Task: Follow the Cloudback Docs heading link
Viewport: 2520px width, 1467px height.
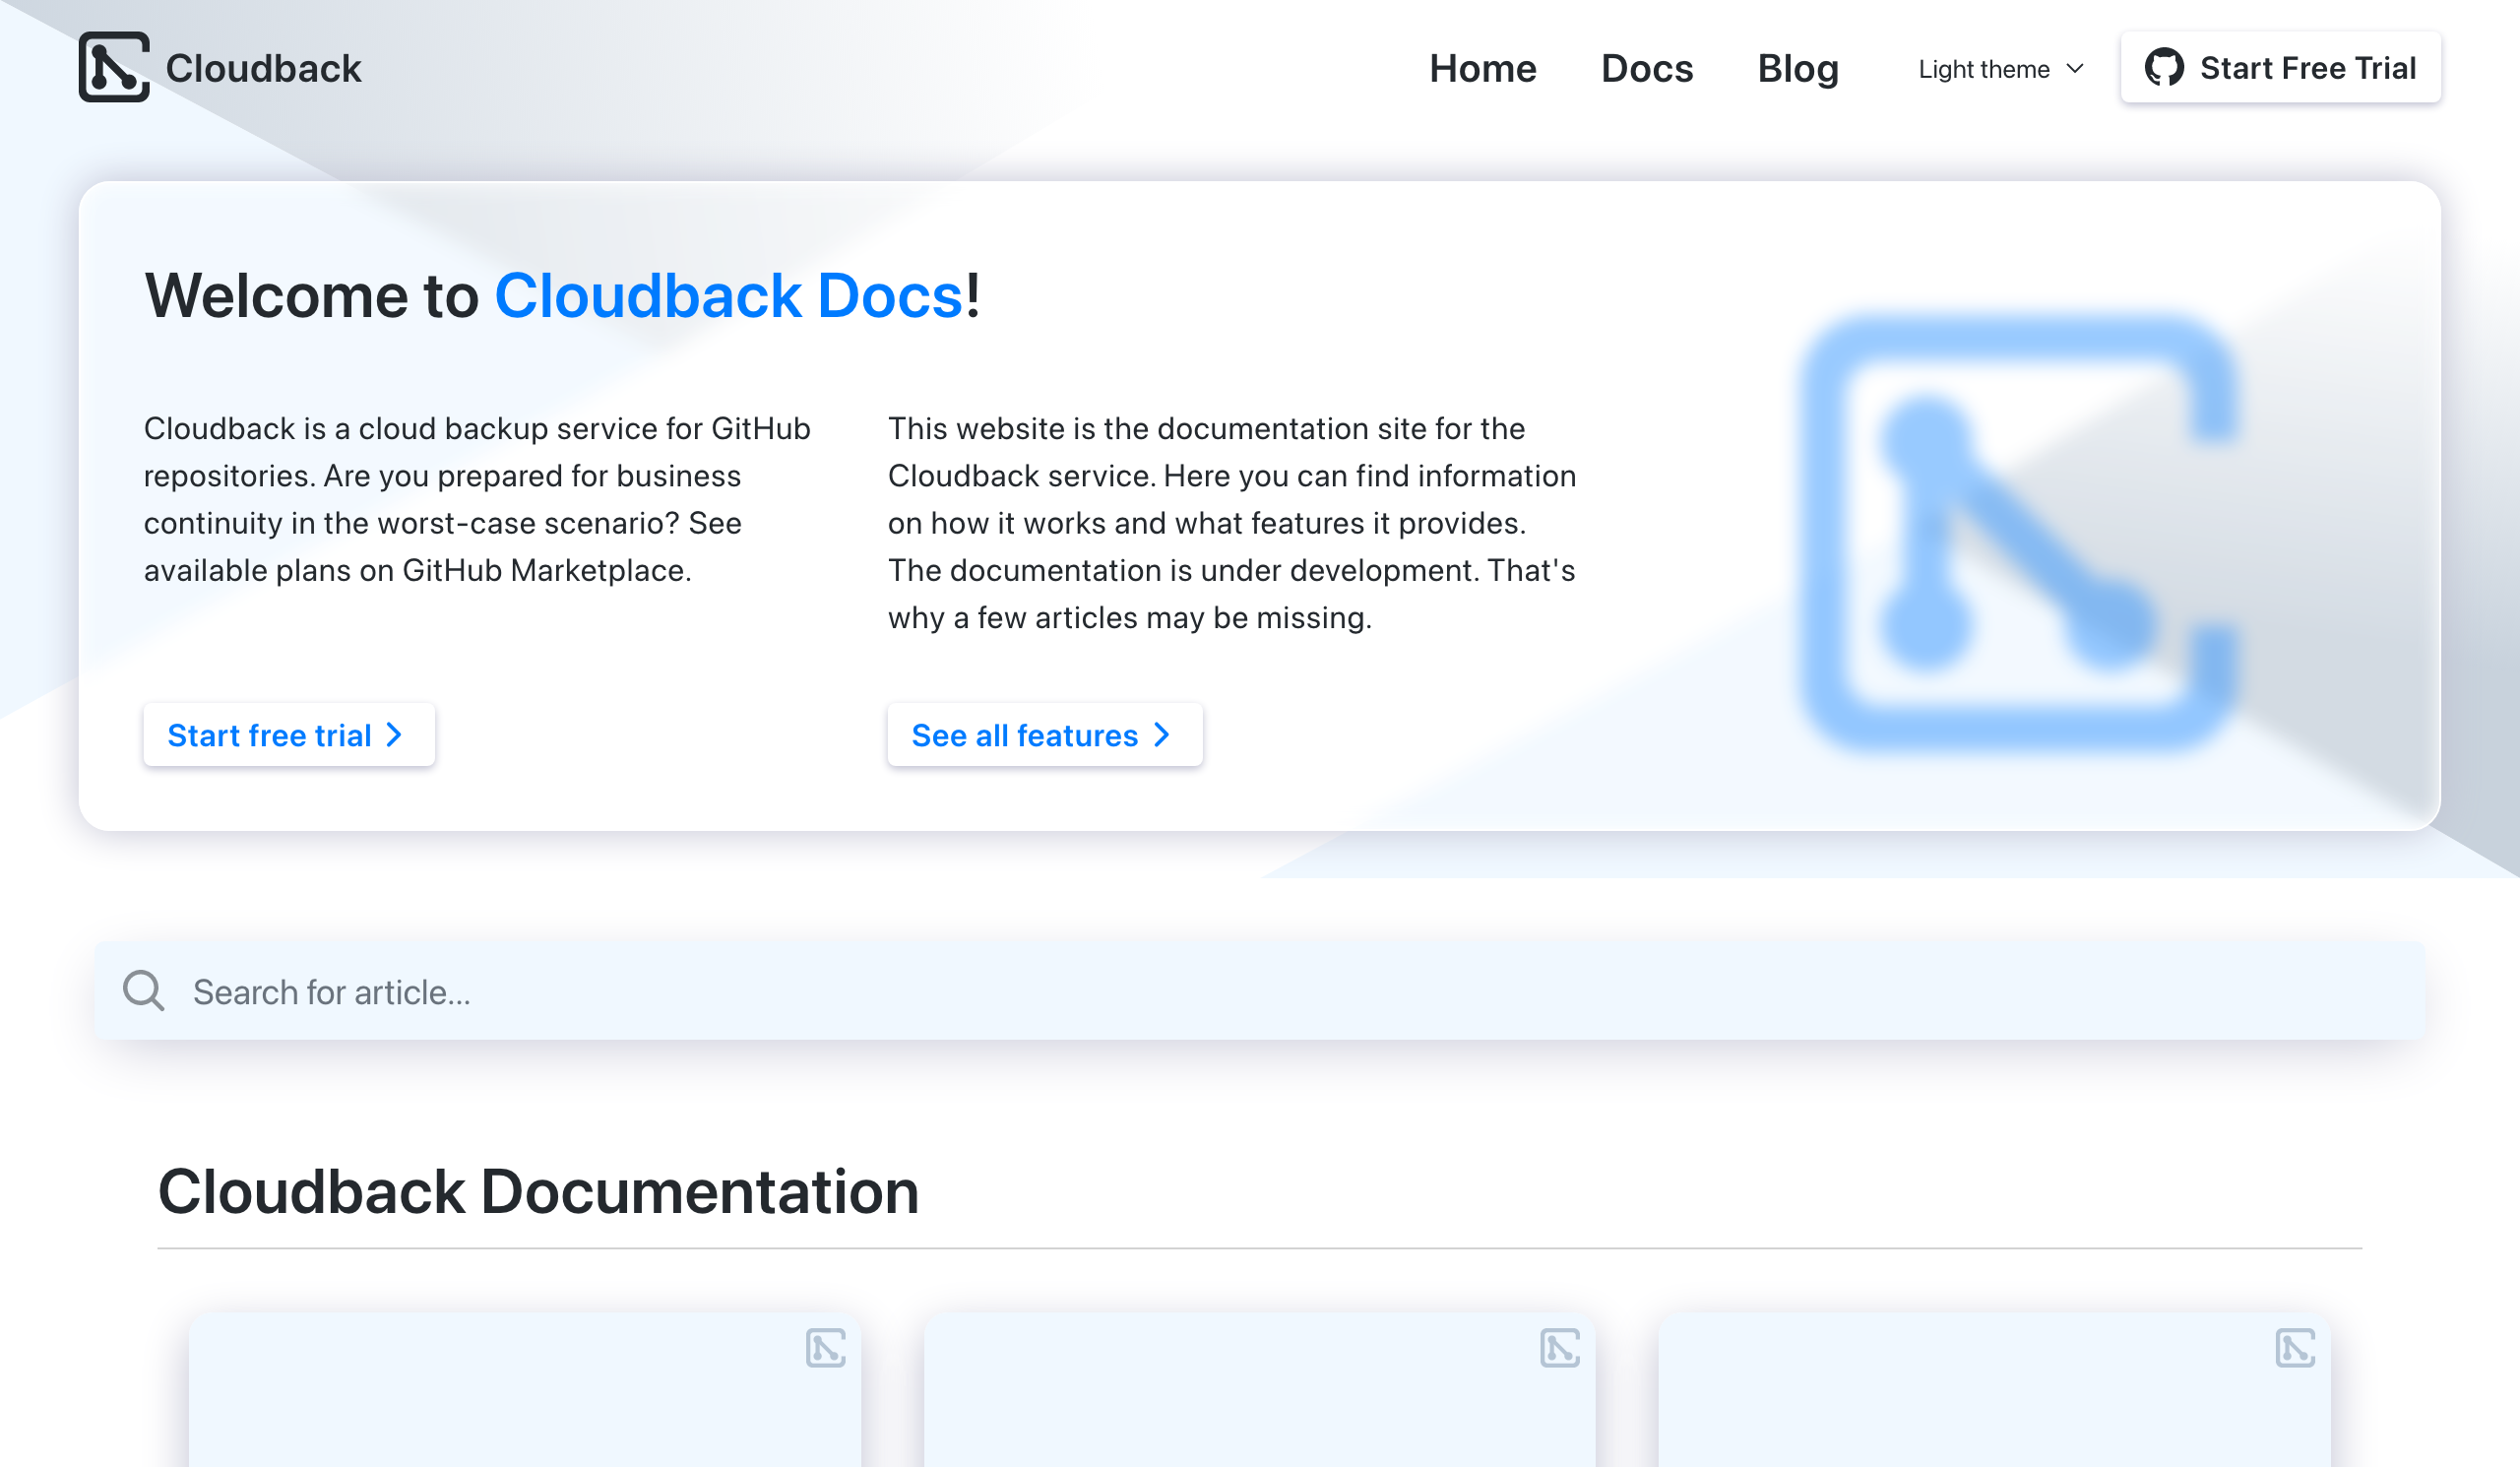Action: pos(729,296)
